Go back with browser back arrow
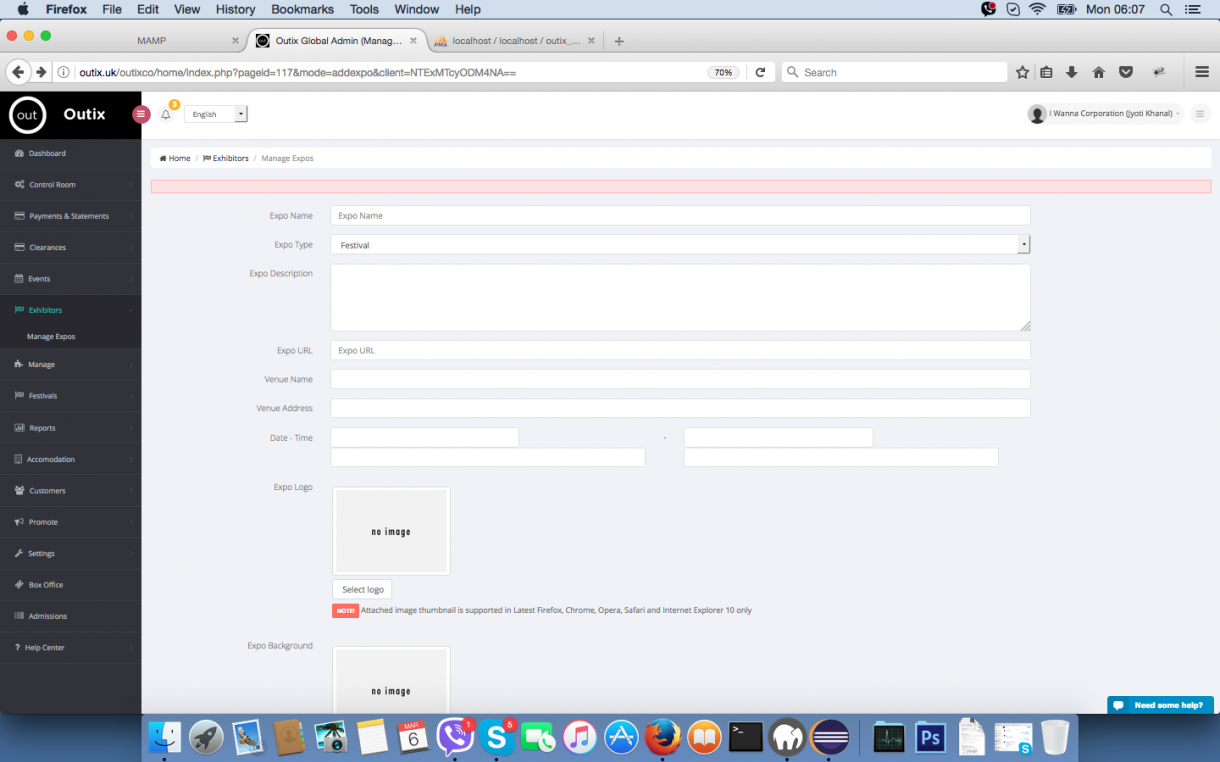The height and width of the screenshot is (762, 1220). 17,72
